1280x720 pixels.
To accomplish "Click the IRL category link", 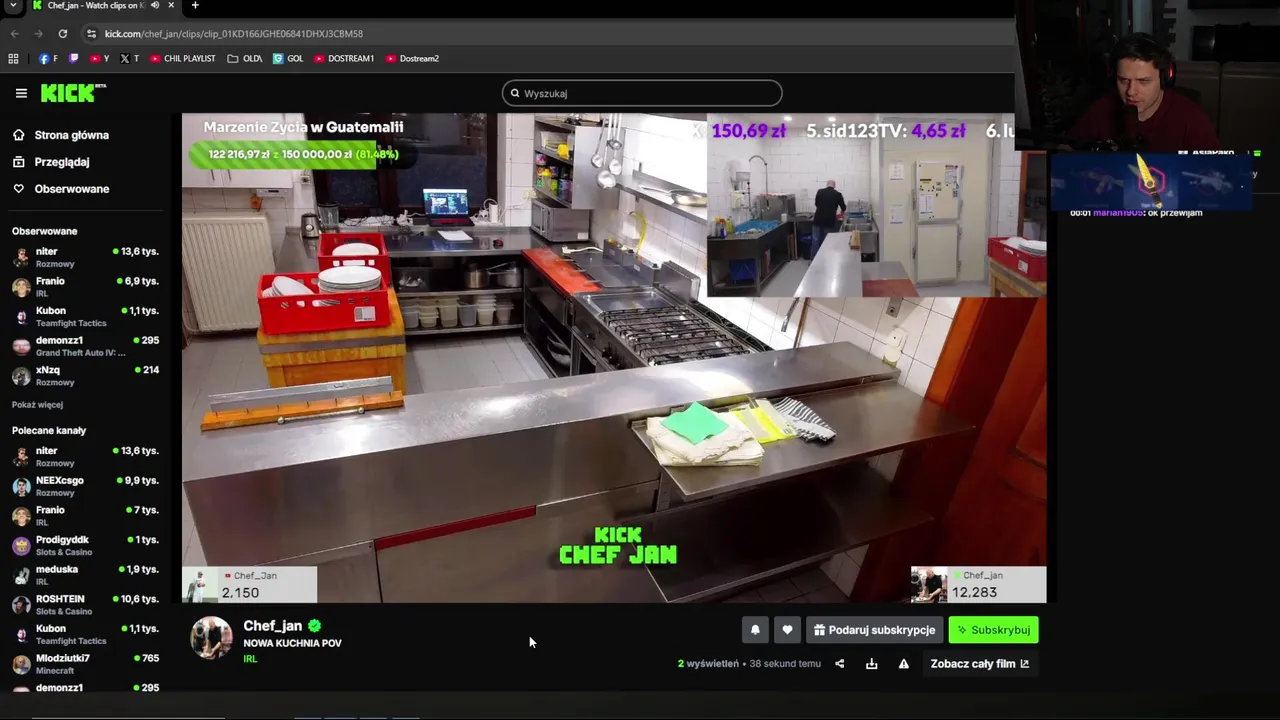I will click(x=250, y=659).
